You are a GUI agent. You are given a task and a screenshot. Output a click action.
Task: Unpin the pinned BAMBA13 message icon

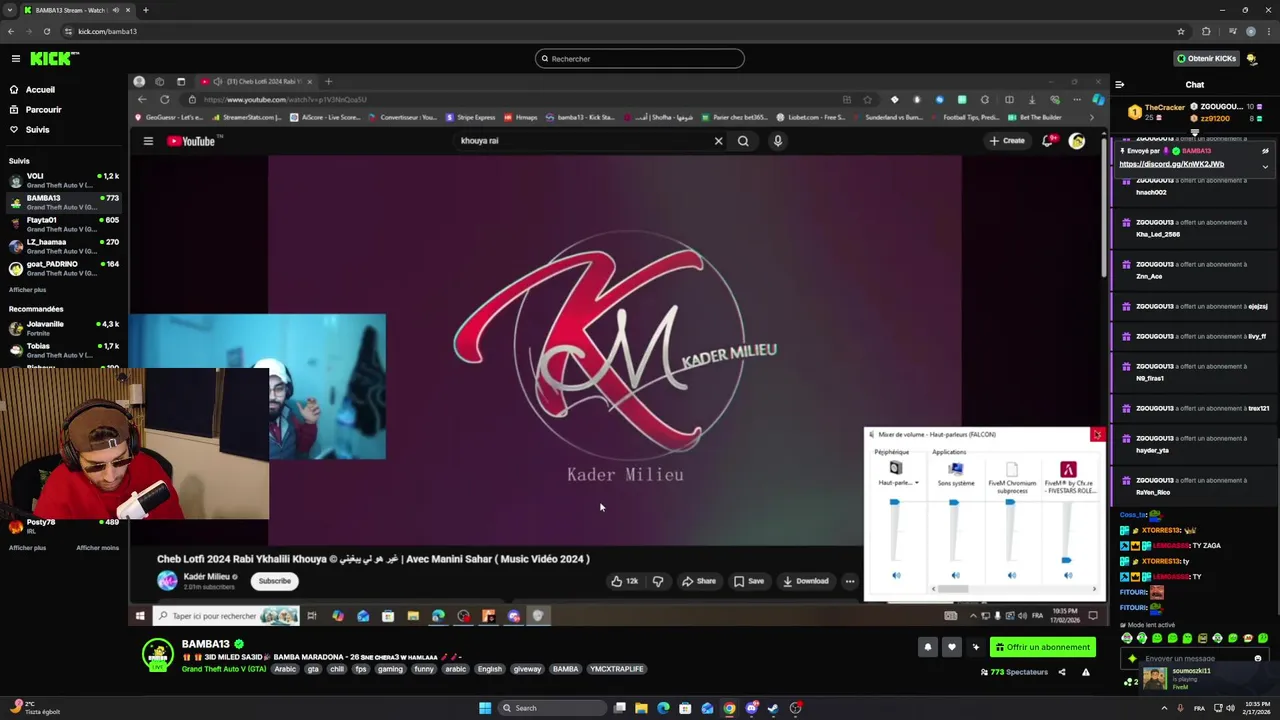1265,151
